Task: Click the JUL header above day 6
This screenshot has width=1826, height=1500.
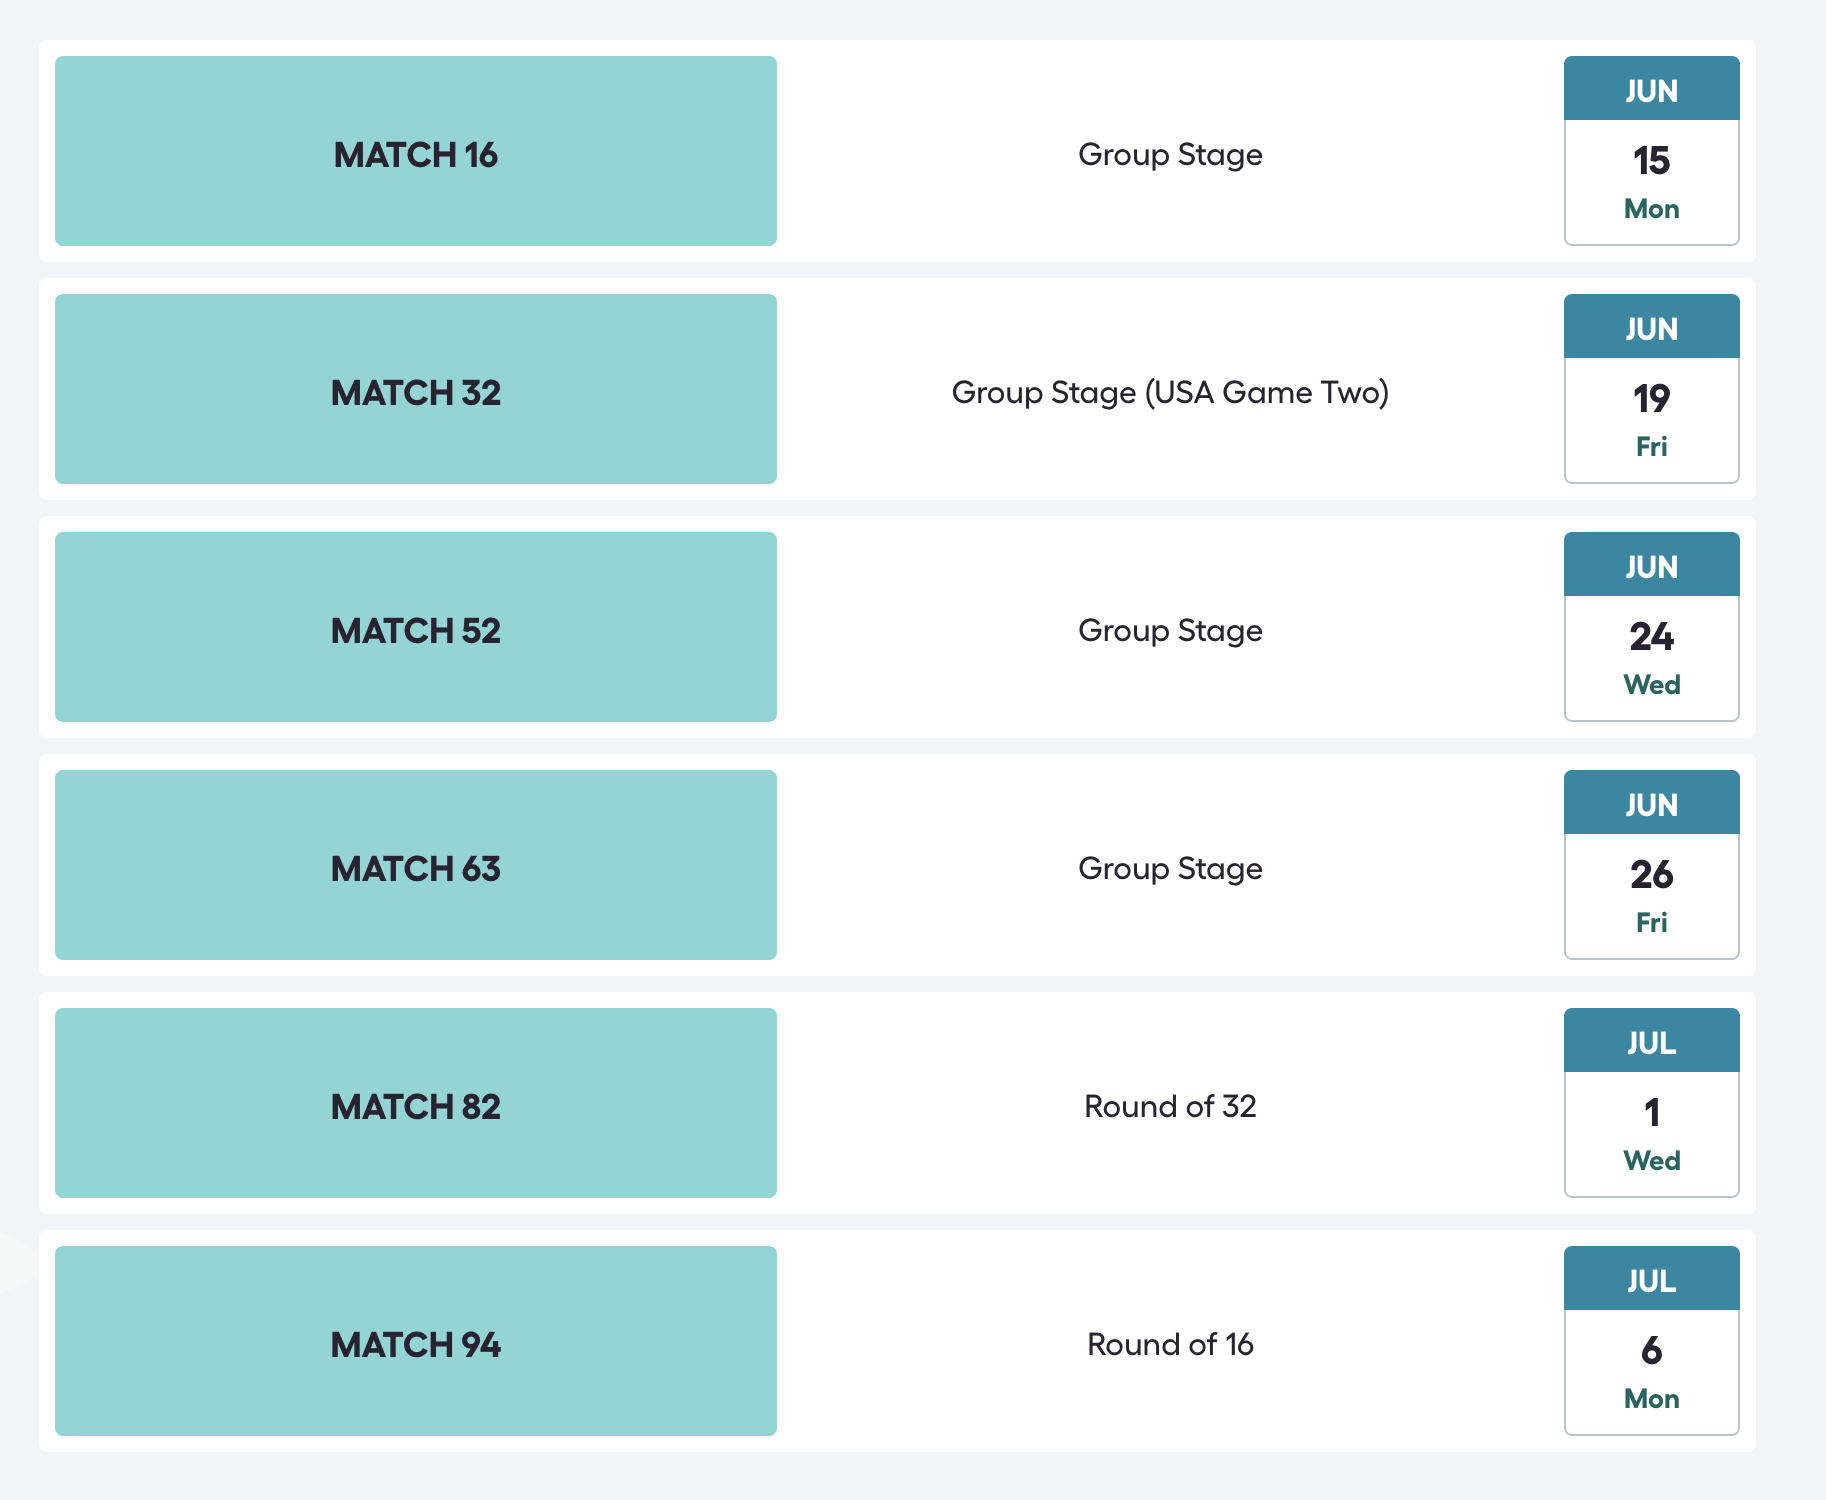Action: coord(1651,1281)
